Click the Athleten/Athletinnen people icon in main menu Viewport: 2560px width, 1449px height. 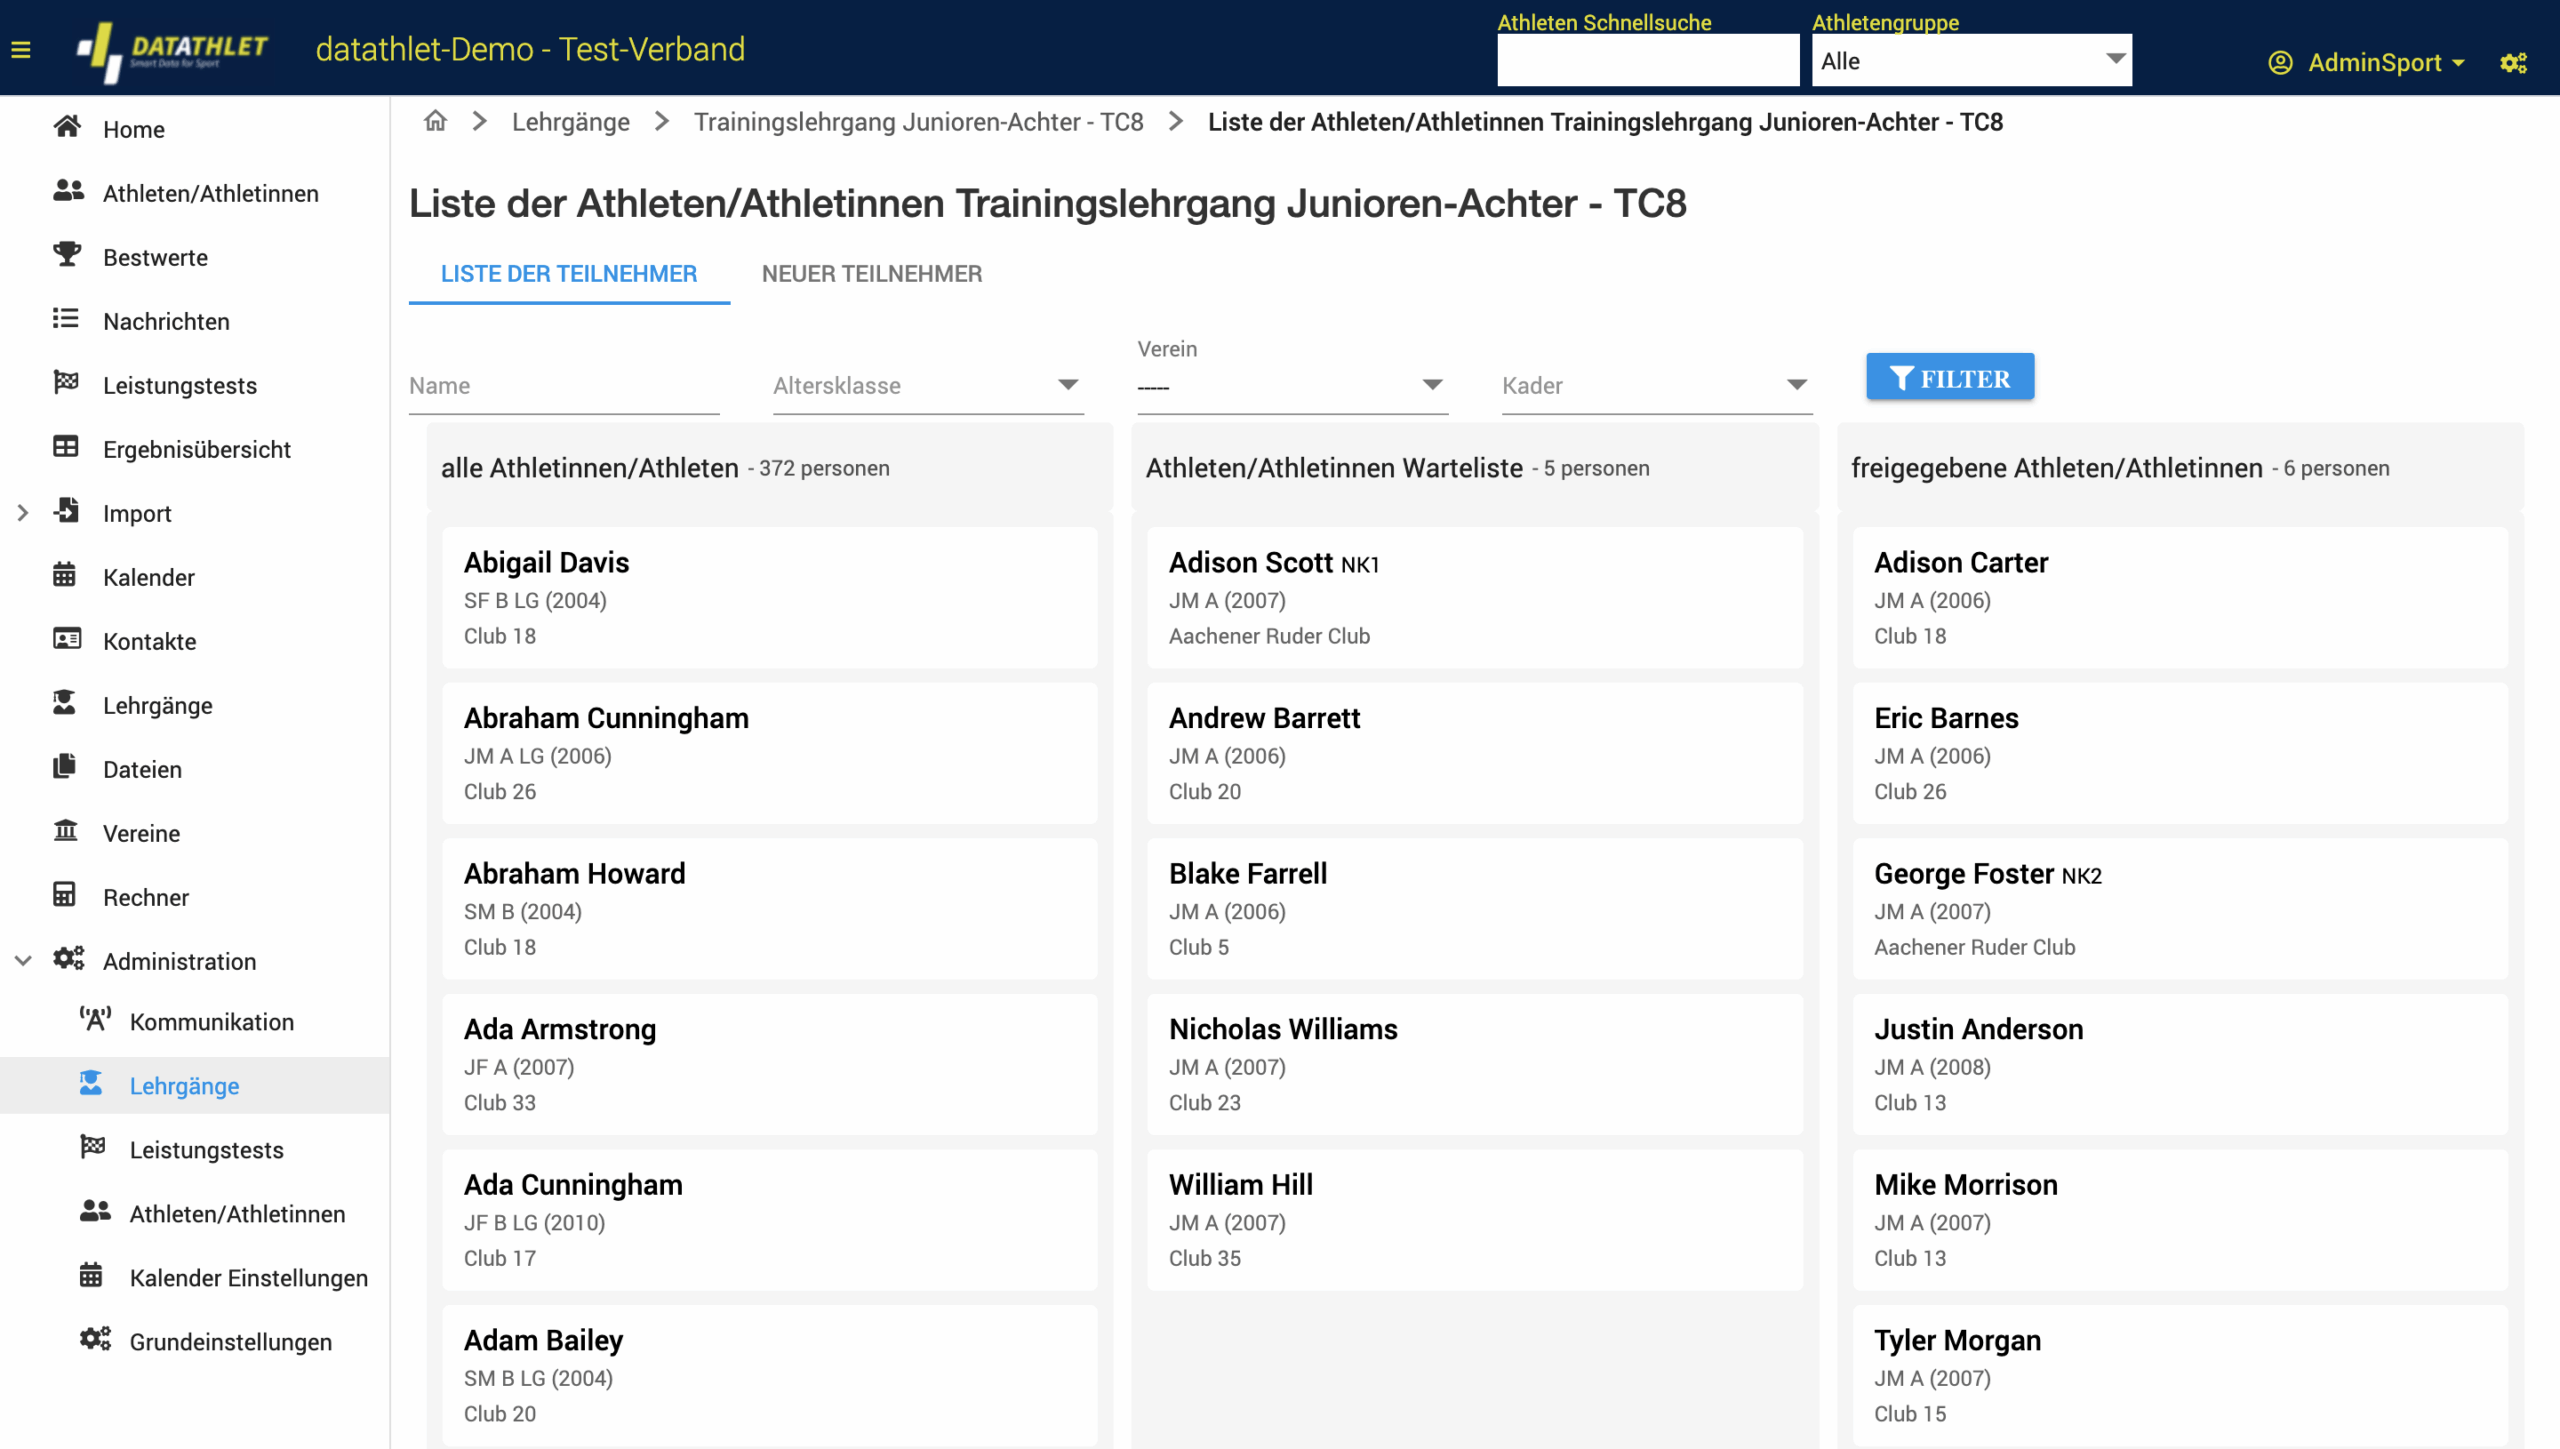(x=67, y=191)
